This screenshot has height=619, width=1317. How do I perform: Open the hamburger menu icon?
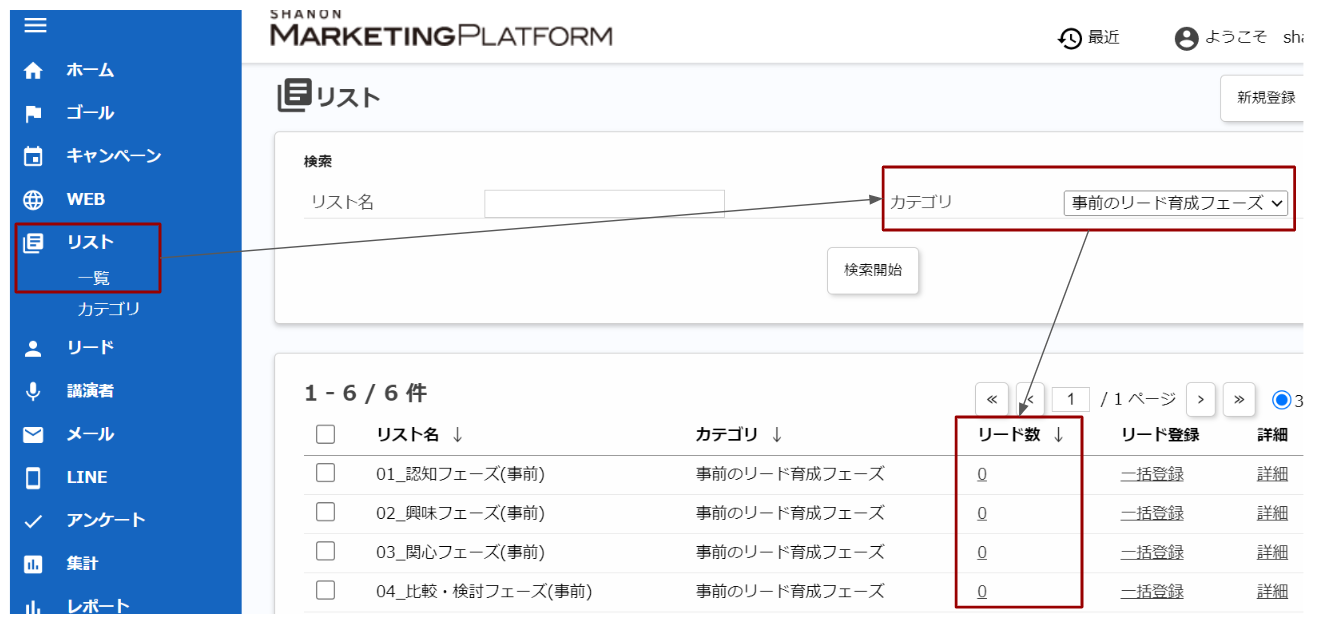coord(35,25)
